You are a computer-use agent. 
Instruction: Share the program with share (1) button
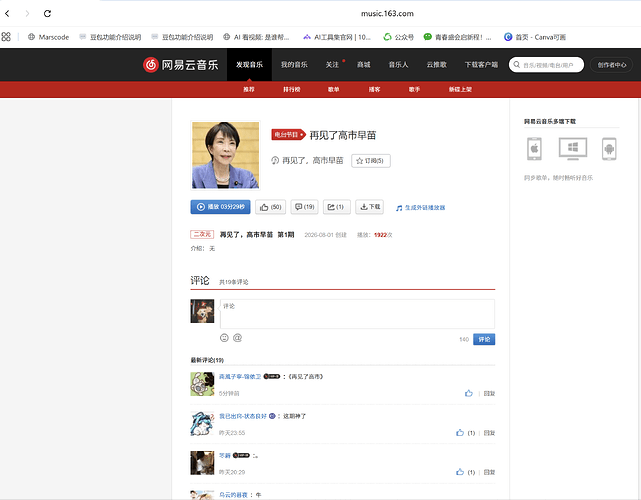pos(336,207)
